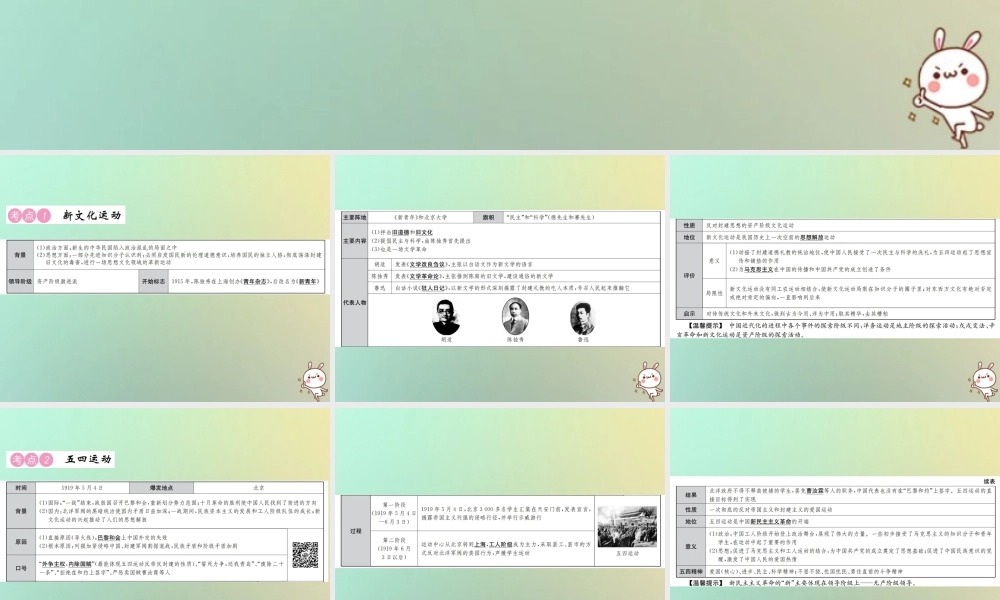Click the 旗帜 header cell
Screen dimensions: 1000x600
[x=488, y=217]
